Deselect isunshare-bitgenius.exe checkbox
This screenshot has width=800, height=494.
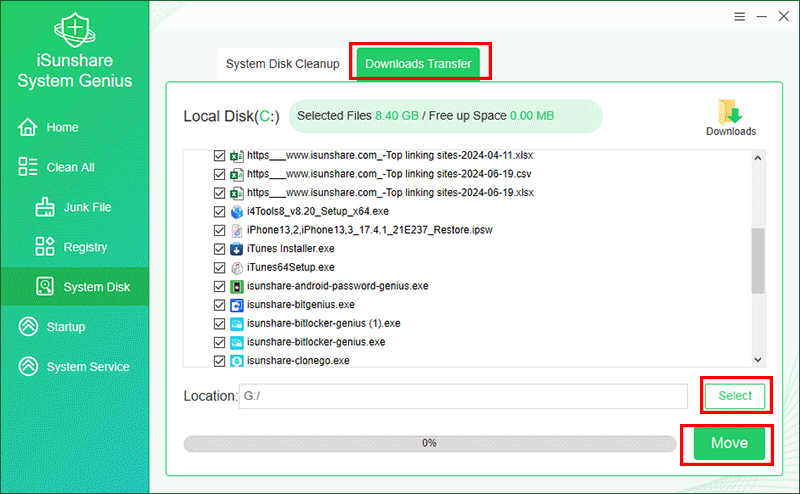pyautogui.click(x=220, y=304)
